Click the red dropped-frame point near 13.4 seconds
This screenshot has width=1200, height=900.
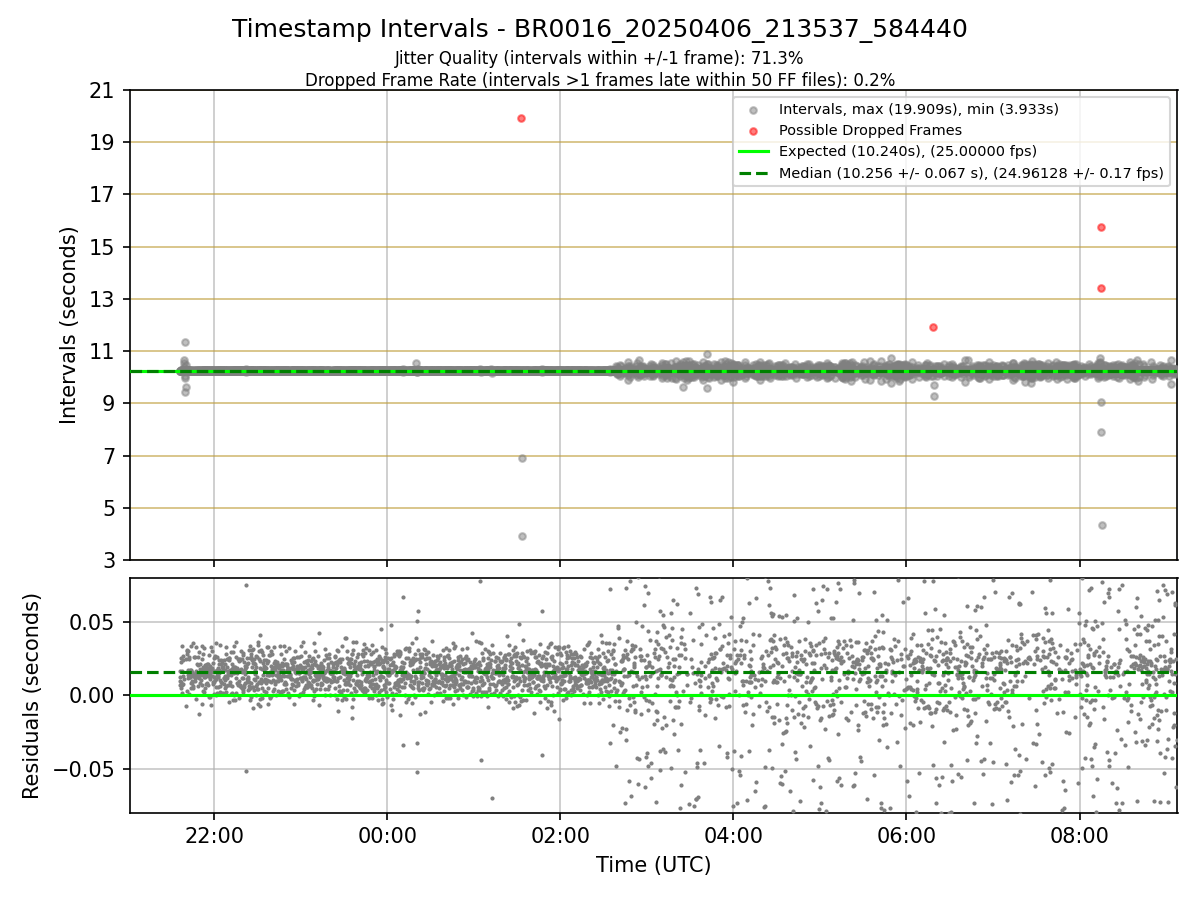pyautogui.click(x=1101, y=288)
